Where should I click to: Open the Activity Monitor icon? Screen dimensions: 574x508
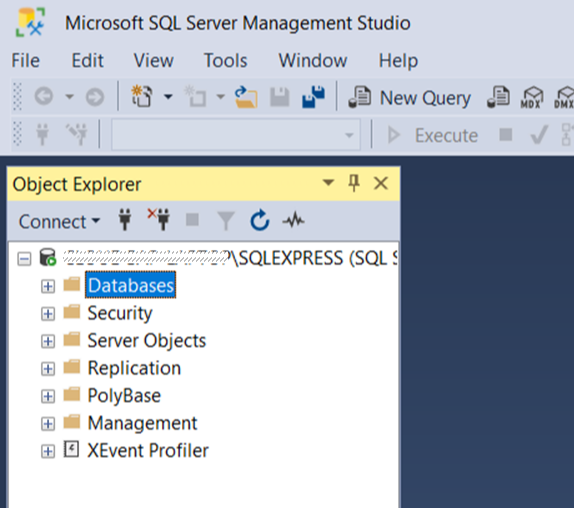point(293,220)
